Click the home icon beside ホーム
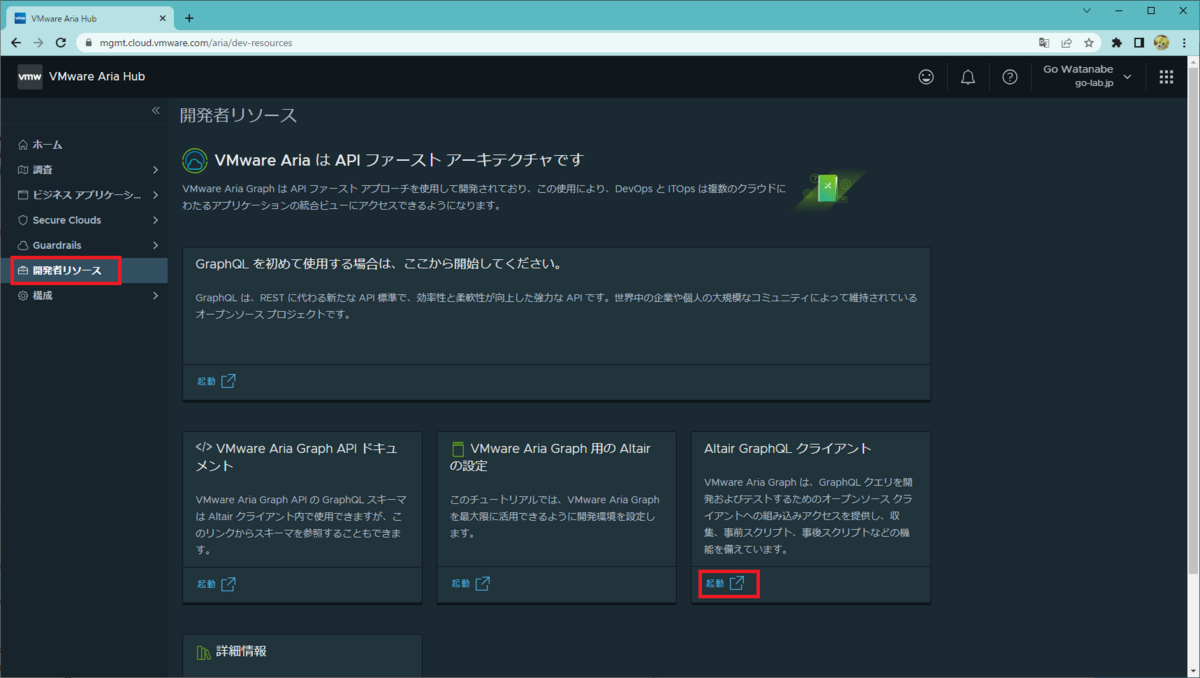The width and height of the screenshot is (1200, 678). pyautogui.click(x=23, y=144)
